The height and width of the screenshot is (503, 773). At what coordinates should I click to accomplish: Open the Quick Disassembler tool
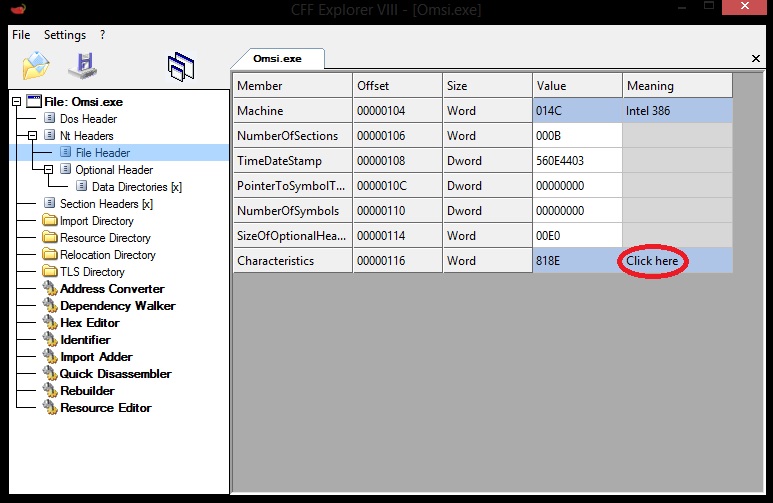[115, 374]
